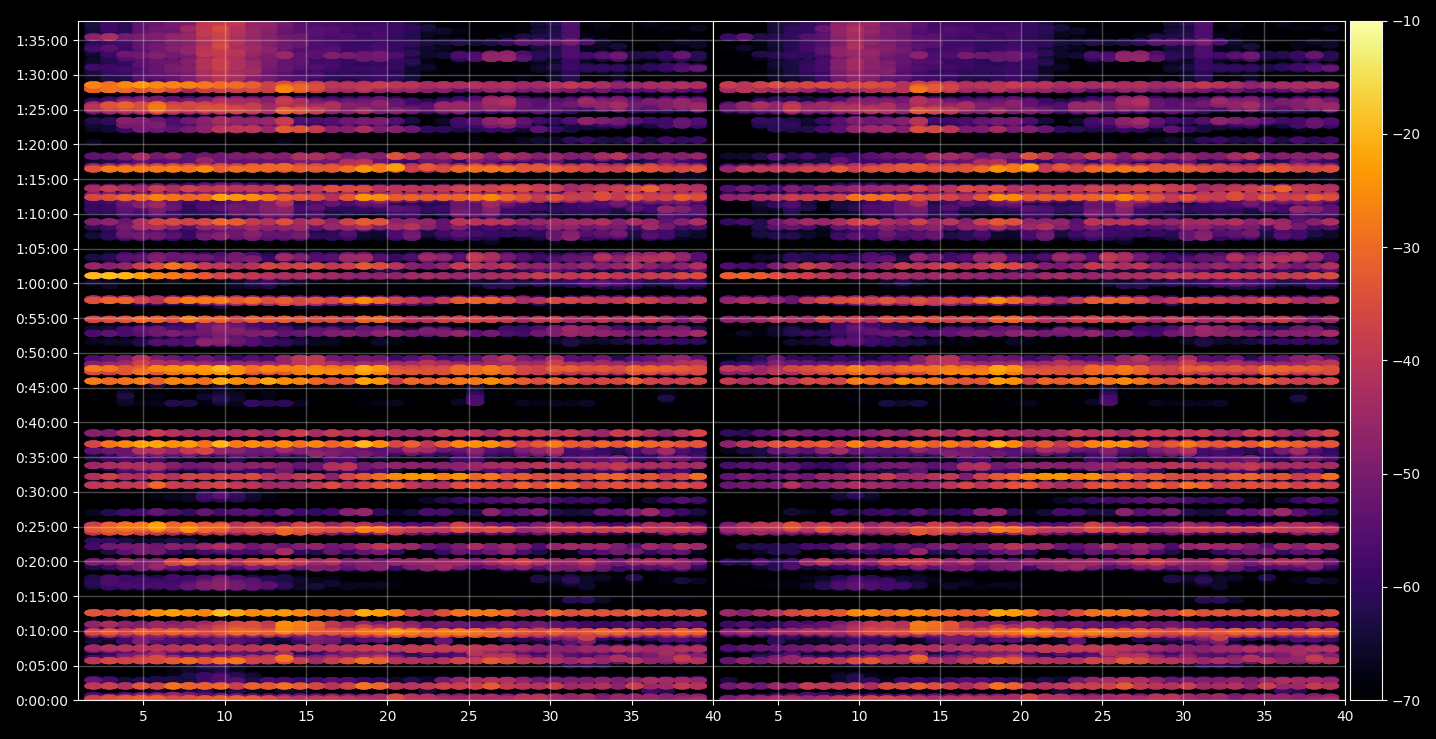The height and width of the screenshot is (739, 1436).
Task: Click the 0:40:00 time axis label
Action: click(43, 423)
